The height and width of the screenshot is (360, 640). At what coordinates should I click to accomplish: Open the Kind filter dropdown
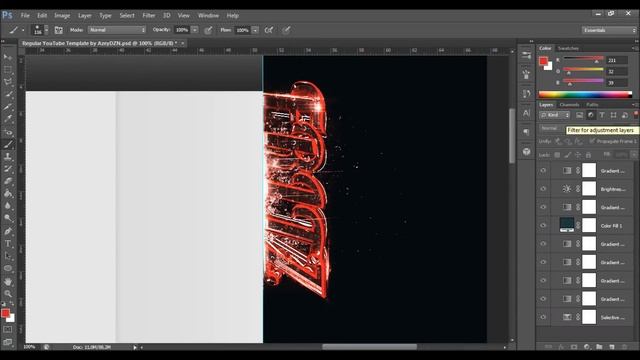554,116
